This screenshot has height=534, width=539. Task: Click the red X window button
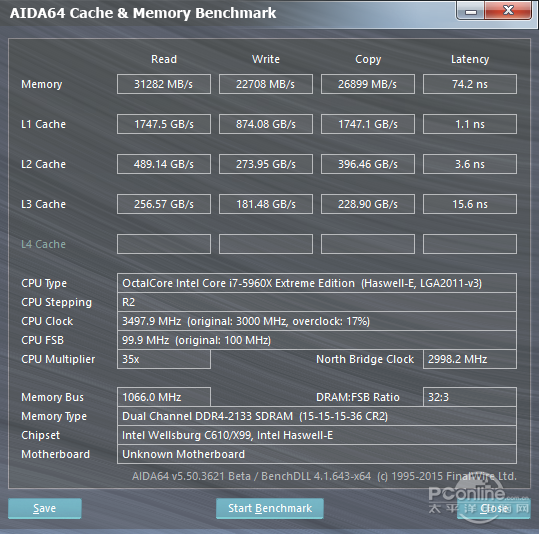click(508, 10)
